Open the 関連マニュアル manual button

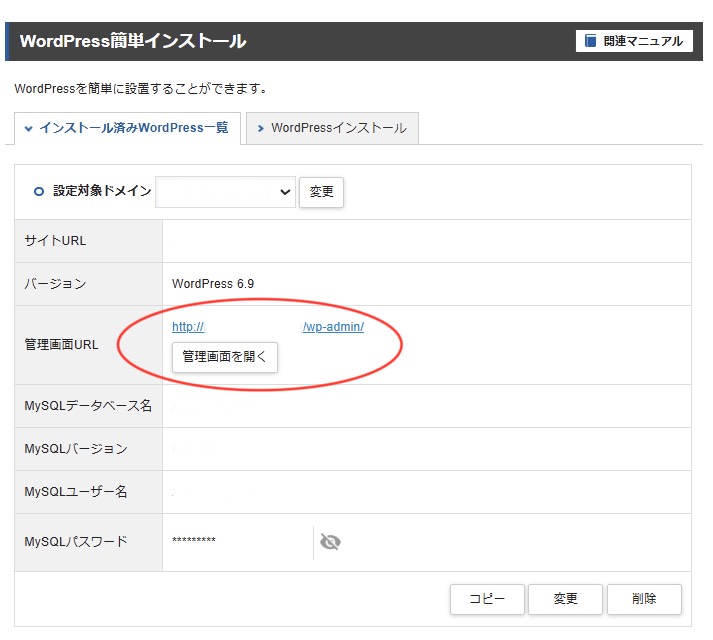(x=634, y=41)
